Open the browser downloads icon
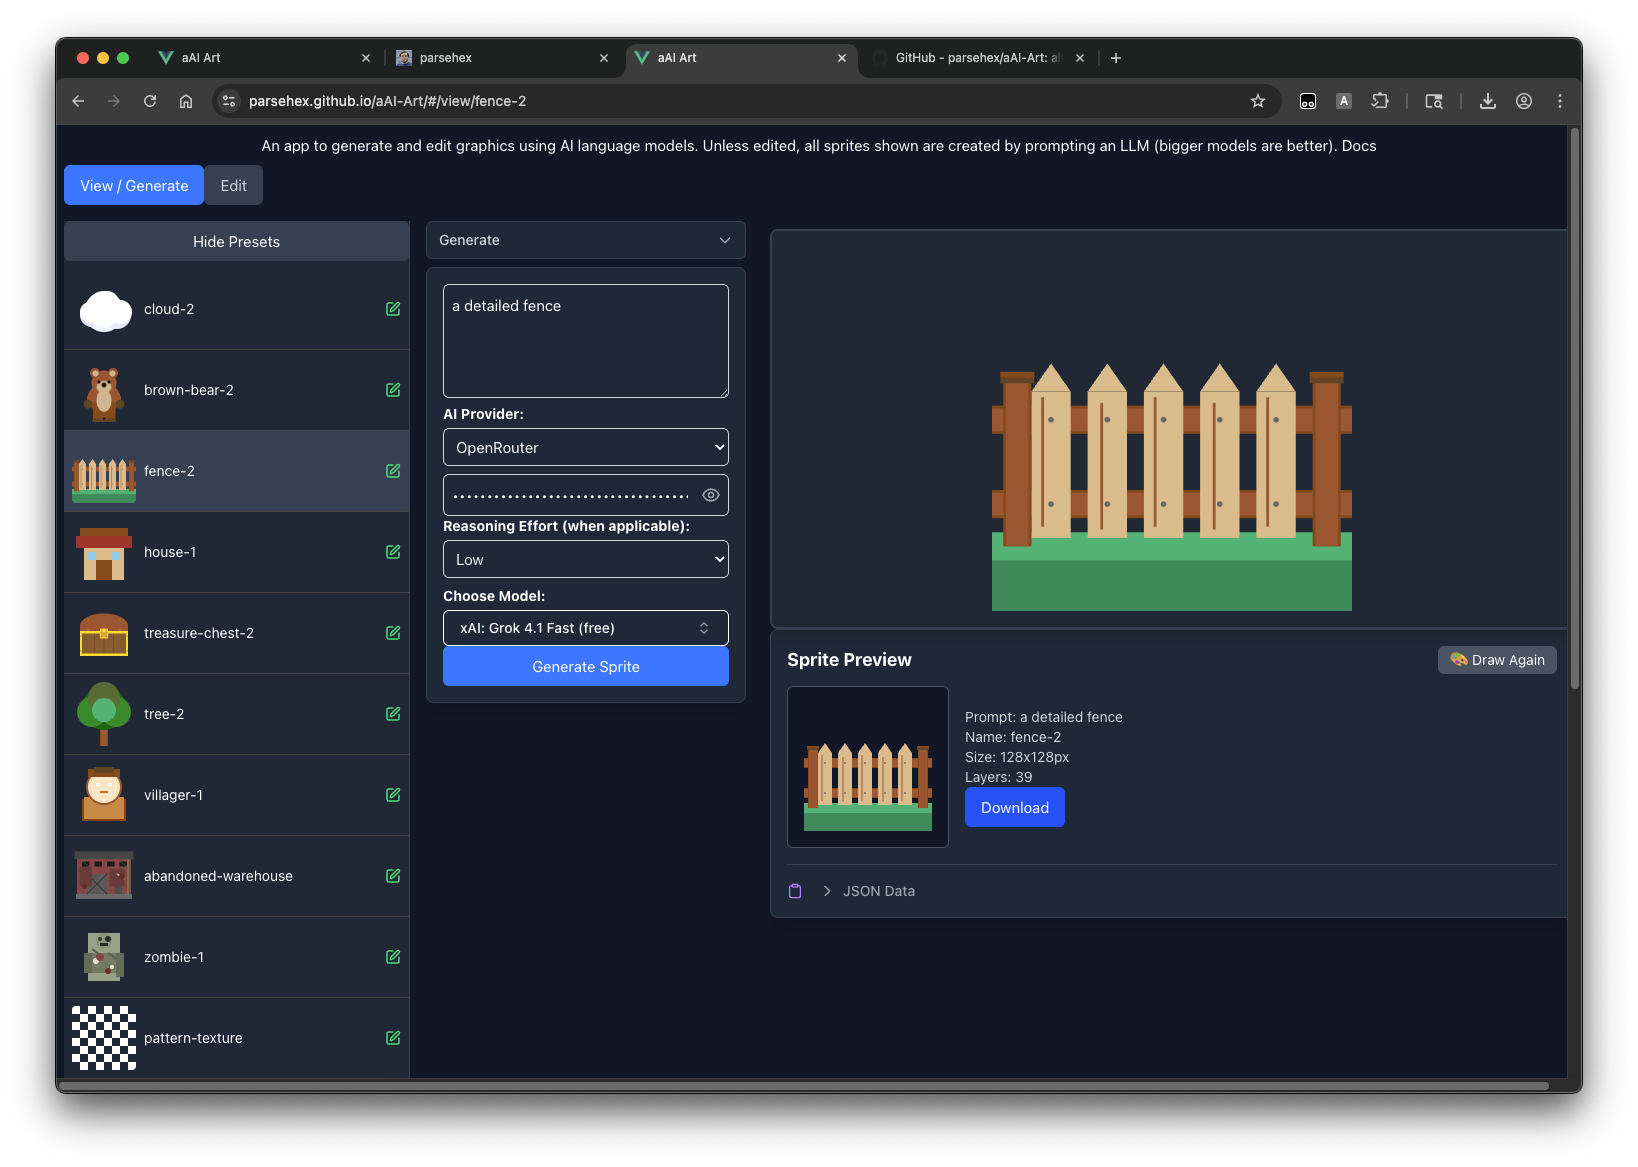 point(1488,101)
